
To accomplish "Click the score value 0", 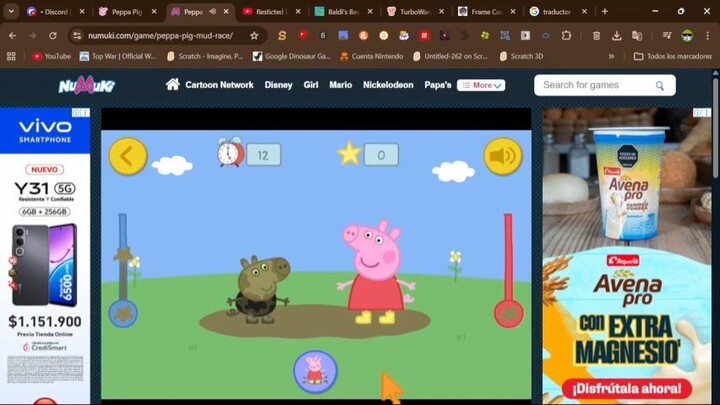I will tap(381, 155).
